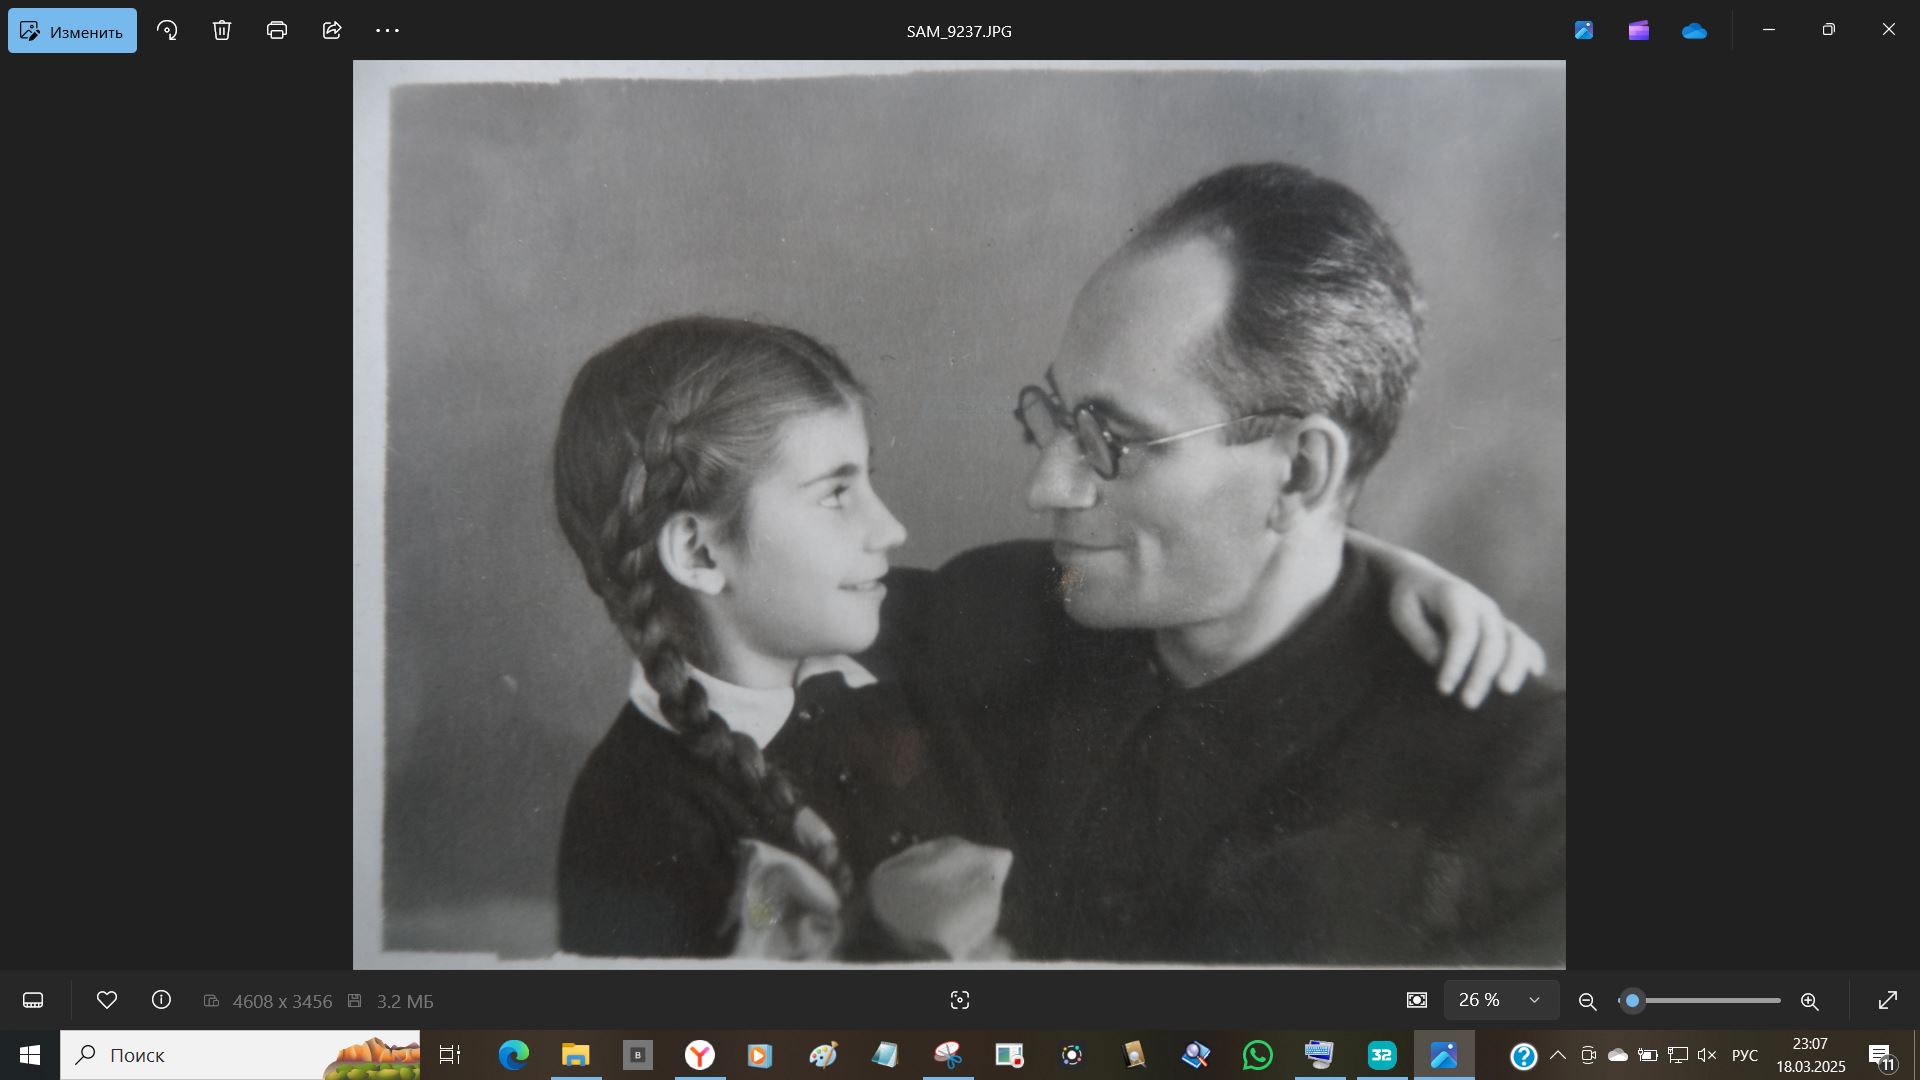This screenshot has height=1080, width=1920.
Task: Print the image with the printer icon
Action: click(x=277, y=30)
